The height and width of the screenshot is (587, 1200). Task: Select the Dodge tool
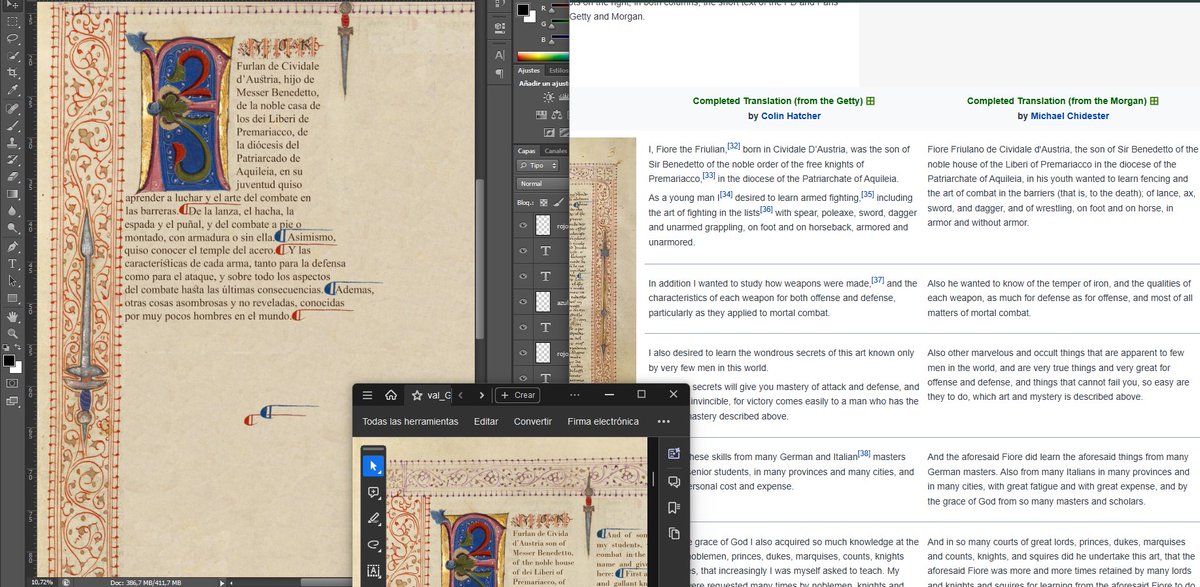point(13,228)
